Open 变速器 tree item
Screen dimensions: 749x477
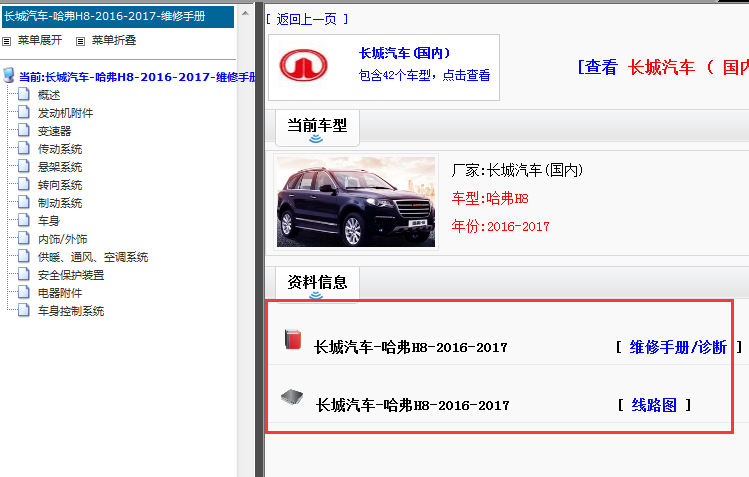click(54, 131)
